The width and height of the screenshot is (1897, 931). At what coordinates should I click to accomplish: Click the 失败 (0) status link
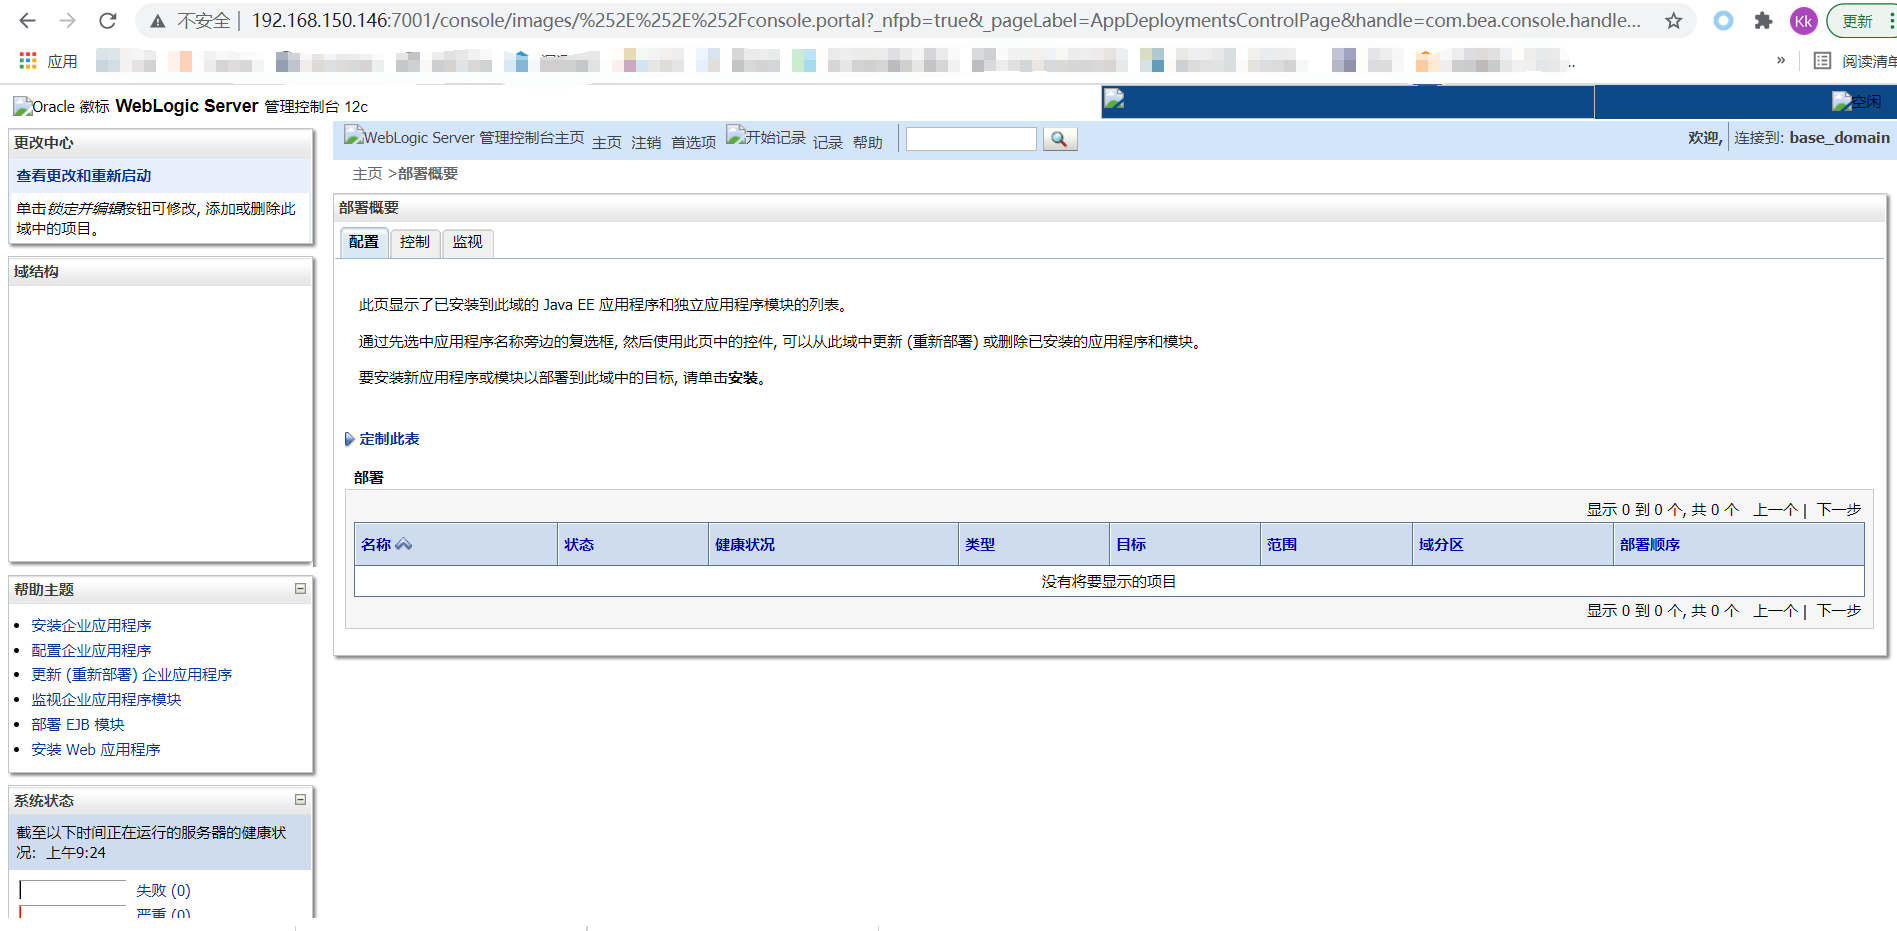[163, 890]
